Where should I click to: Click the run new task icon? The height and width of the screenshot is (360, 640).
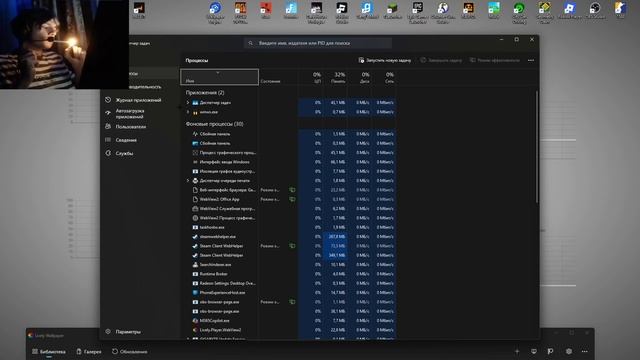tap(361, 60)
